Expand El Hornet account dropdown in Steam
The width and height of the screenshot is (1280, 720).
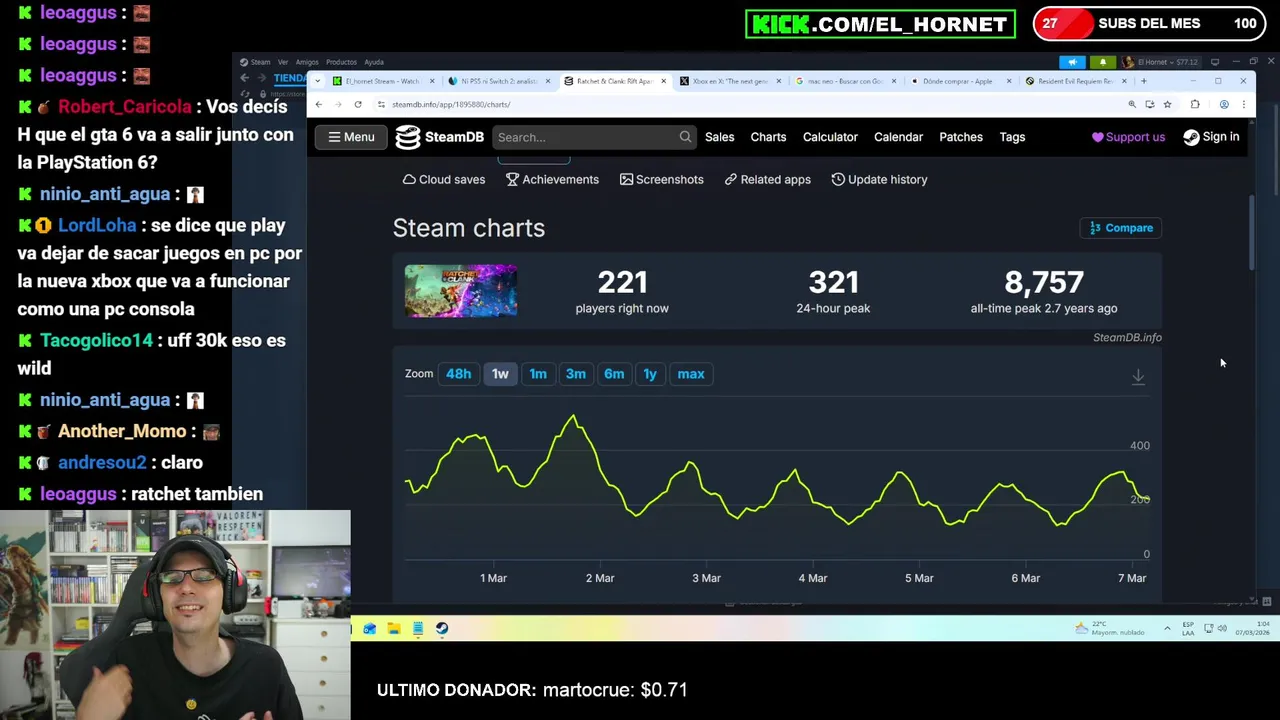click(x=1160, y=62)
